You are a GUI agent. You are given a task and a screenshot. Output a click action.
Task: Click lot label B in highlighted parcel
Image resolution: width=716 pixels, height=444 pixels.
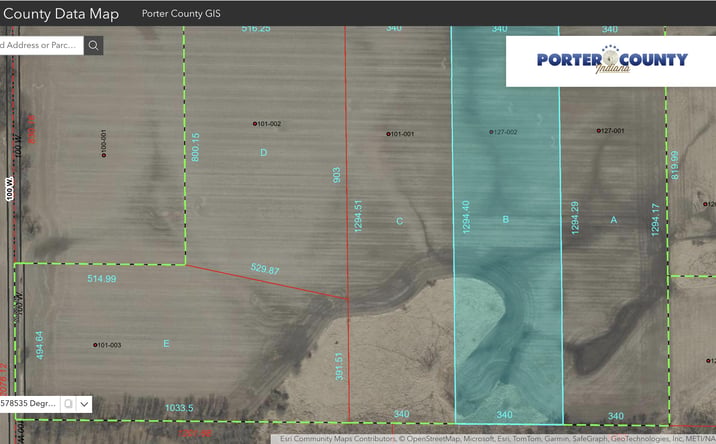pos(505,220)
